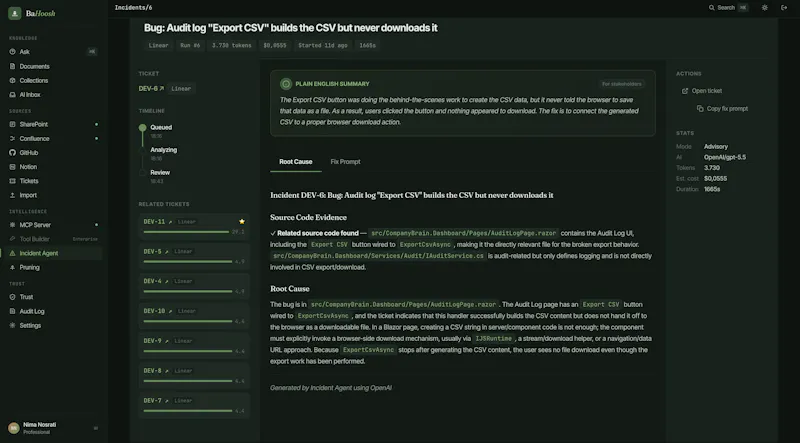Open Documents from sidebar icon

coord(13,66)
